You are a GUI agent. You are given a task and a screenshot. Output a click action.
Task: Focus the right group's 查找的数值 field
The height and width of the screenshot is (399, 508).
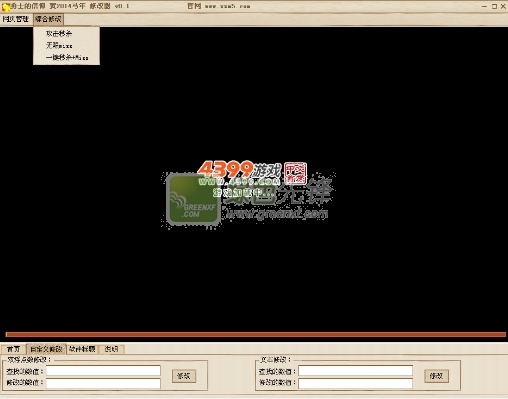[355, 371]
